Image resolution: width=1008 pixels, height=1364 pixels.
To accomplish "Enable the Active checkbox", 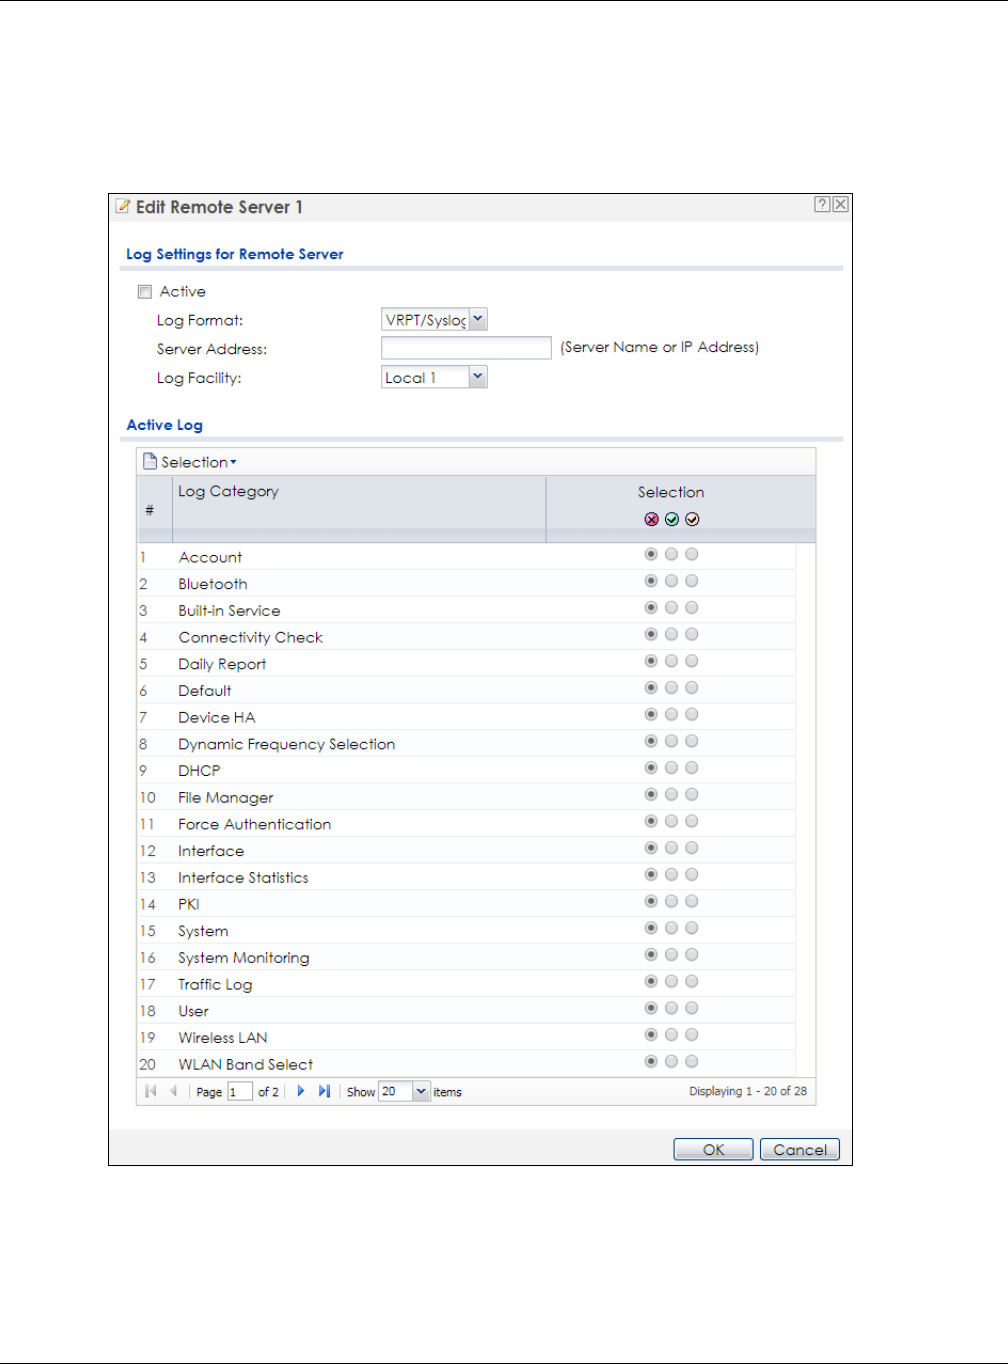I will tap(145, 292).
